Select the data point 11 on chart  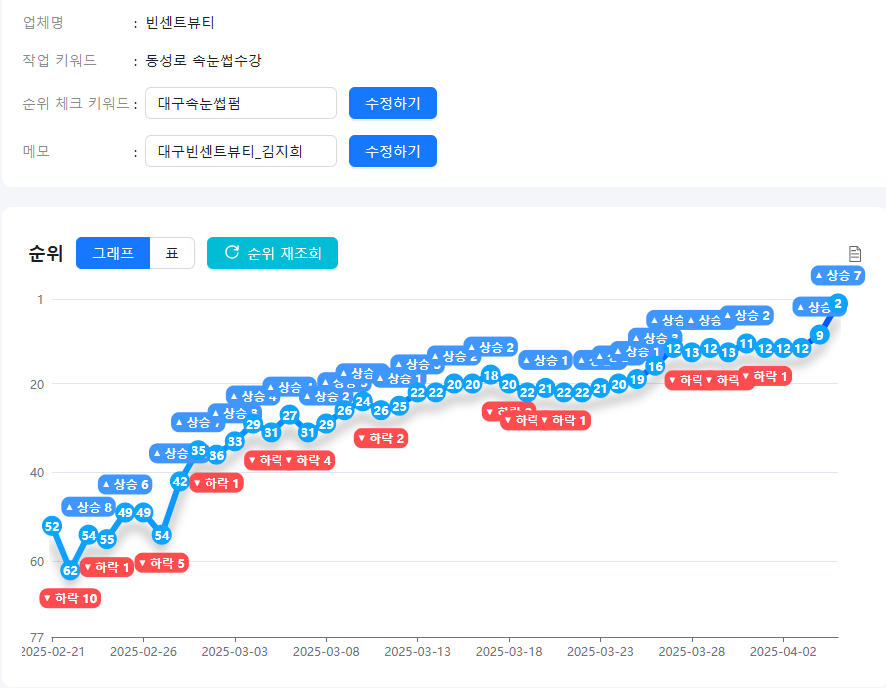pos(746,344)
